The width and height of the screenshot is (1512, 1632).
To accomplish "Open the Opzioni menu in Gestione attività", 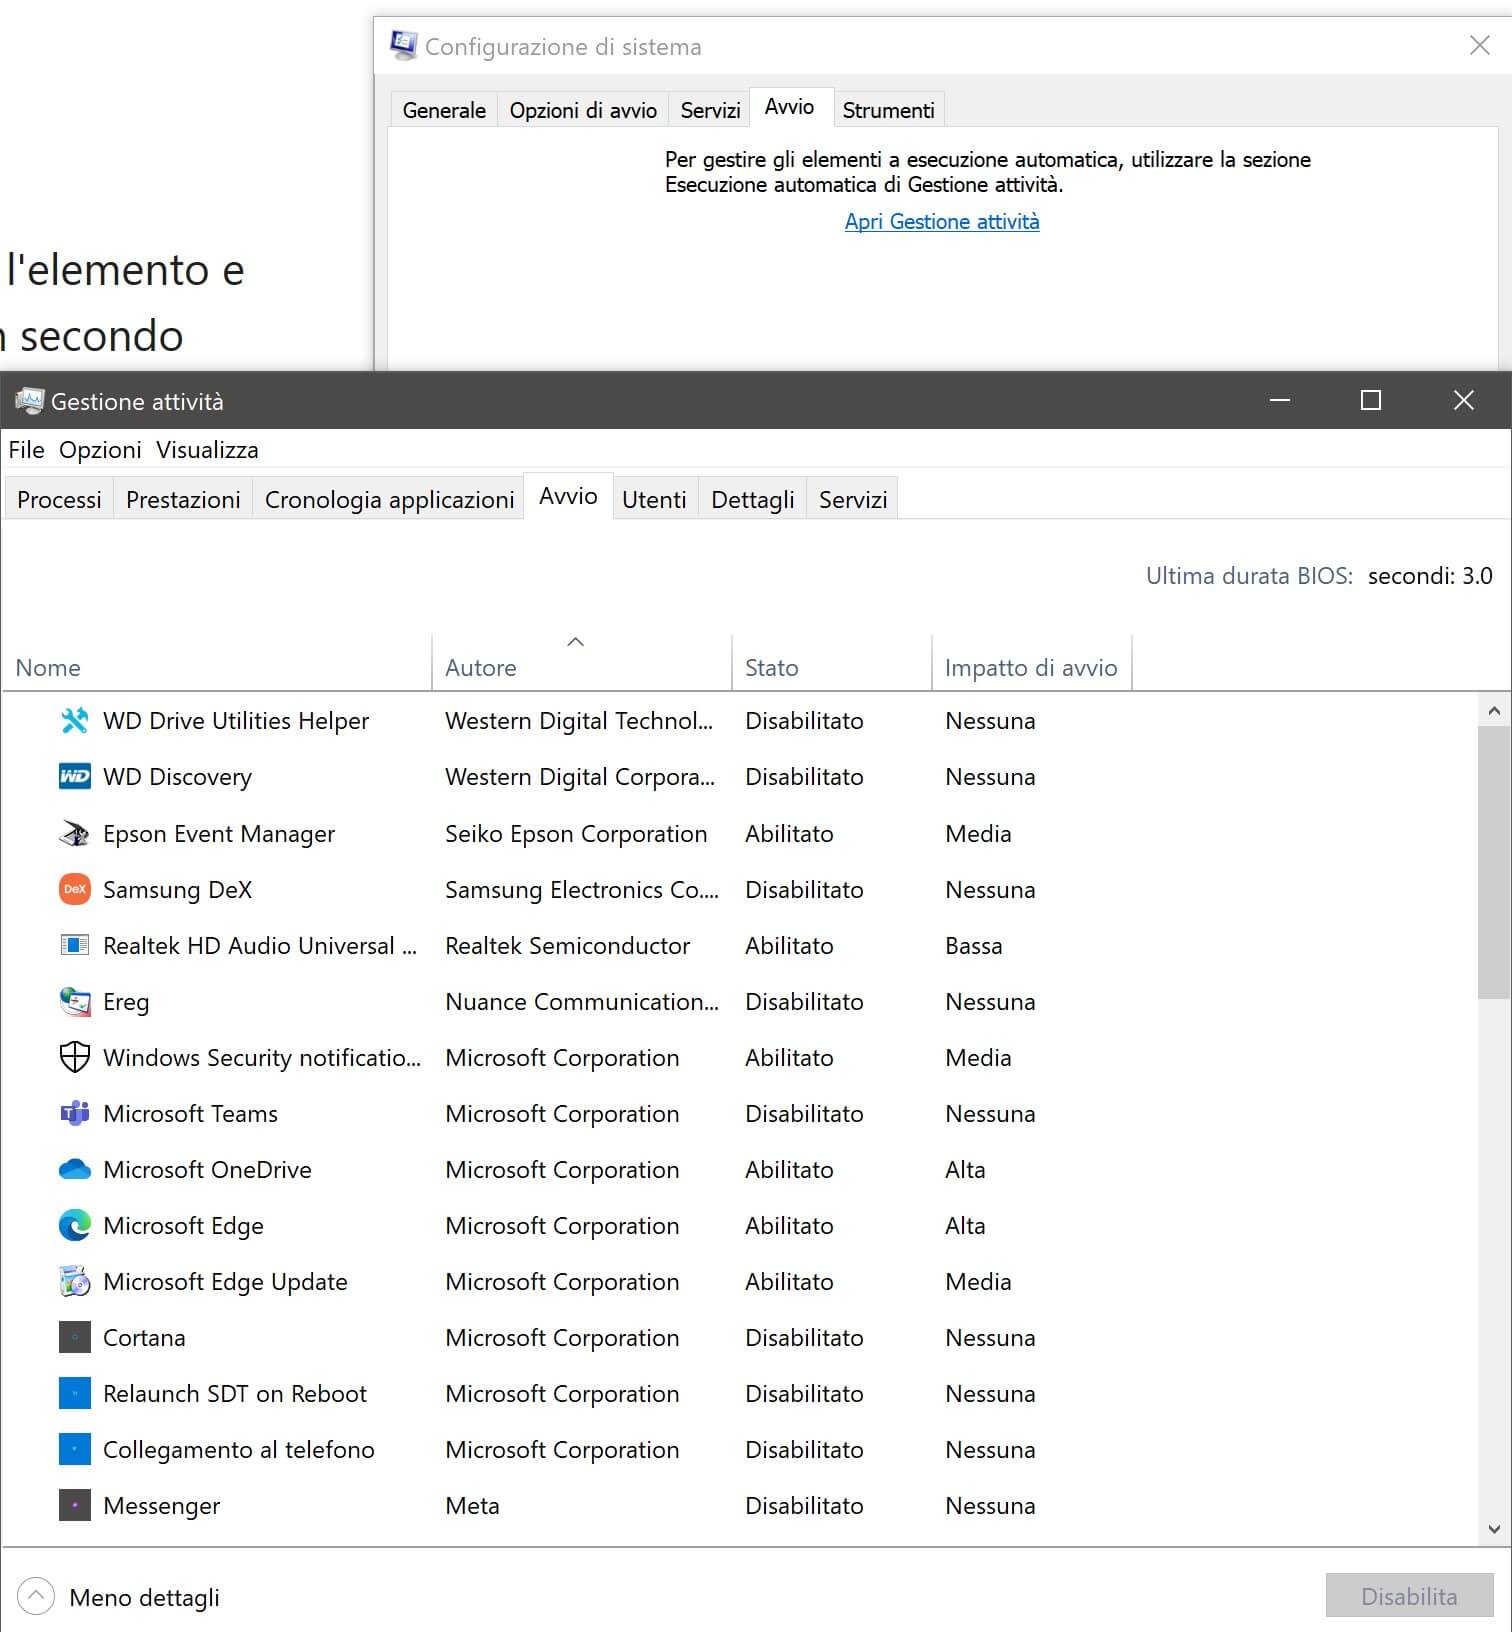I will (x=100, y=450).
